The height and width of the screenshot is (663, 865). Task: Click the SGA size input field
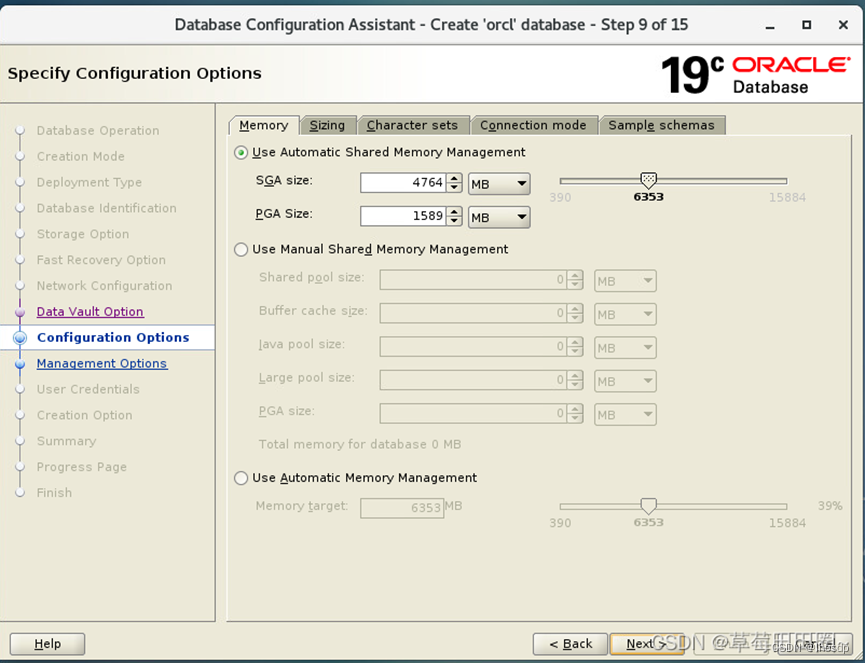pyautogui.click(x=403, y=183)
